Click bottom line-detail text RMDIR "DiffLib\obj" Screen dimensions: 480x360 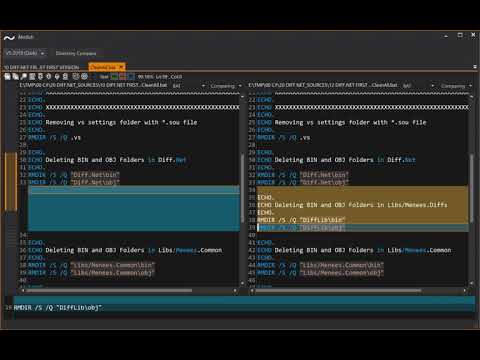[x=57, y=308]
